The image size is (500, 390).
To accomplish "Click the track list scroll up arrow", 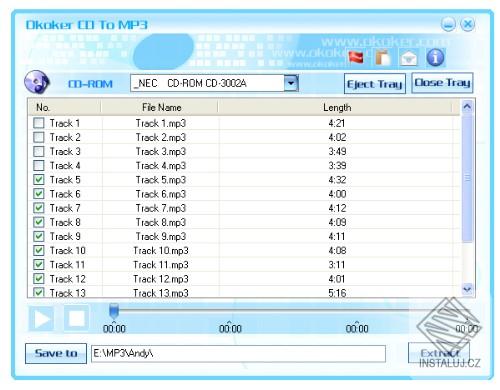I will pos(467,107).
